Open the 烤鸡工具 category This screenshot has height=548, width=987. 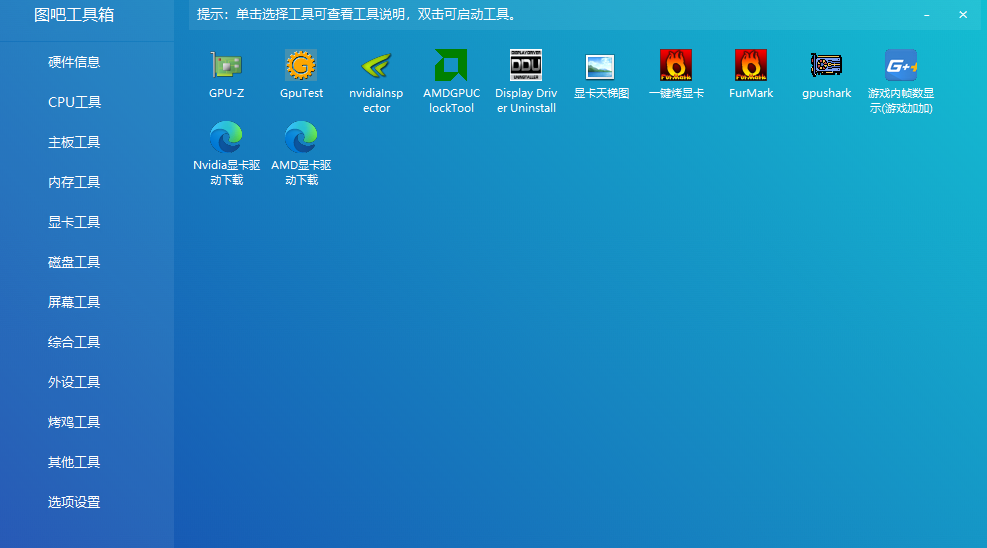tap(74, 422)
